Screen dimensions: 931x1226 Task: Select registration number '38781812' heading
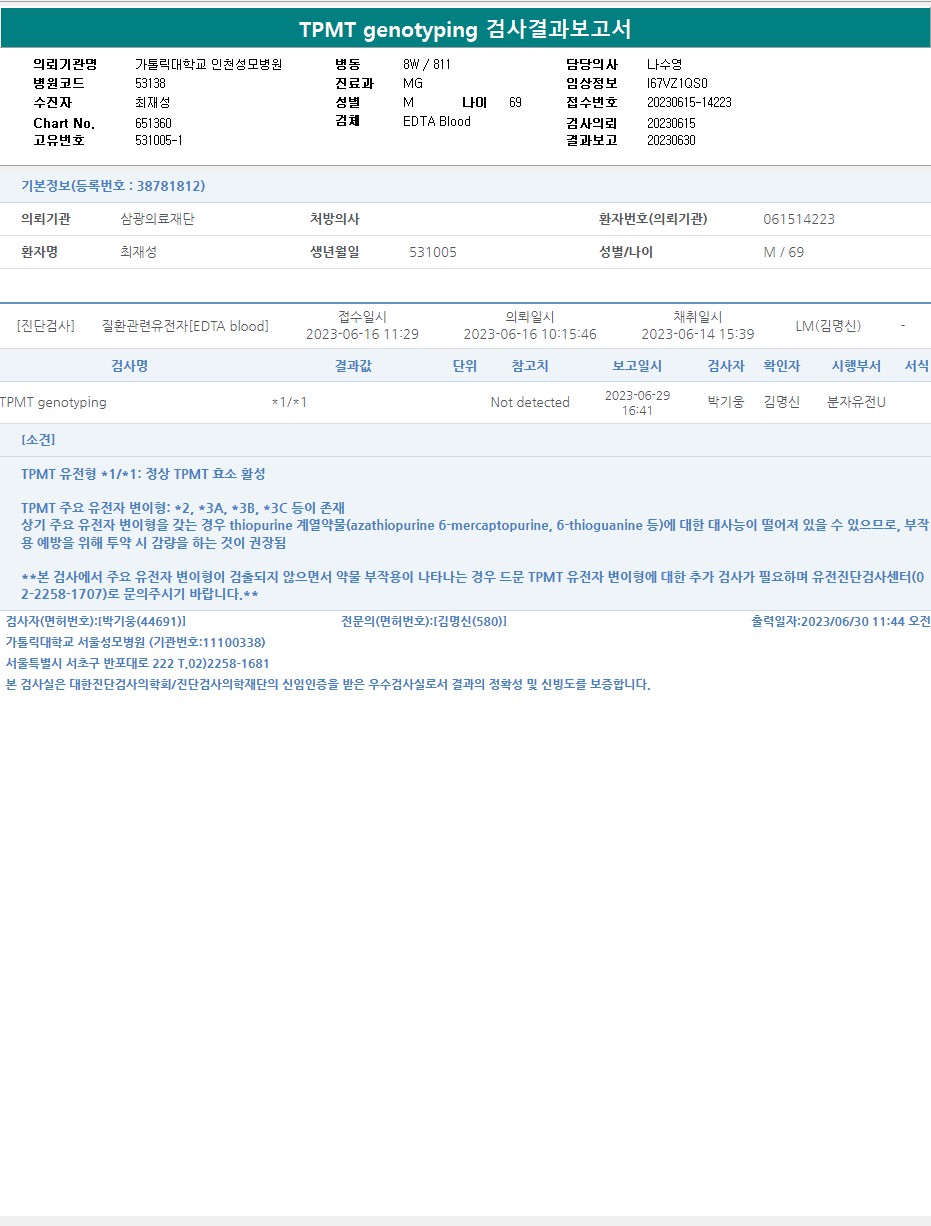click(113, 186)
